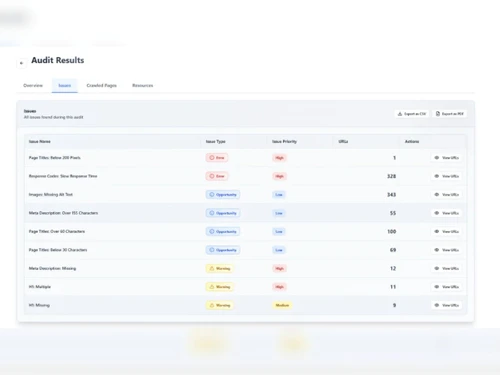The height and width of the screenshot is (375, 500).
Task: Click the URL count 100
Action: pos(392,232)
